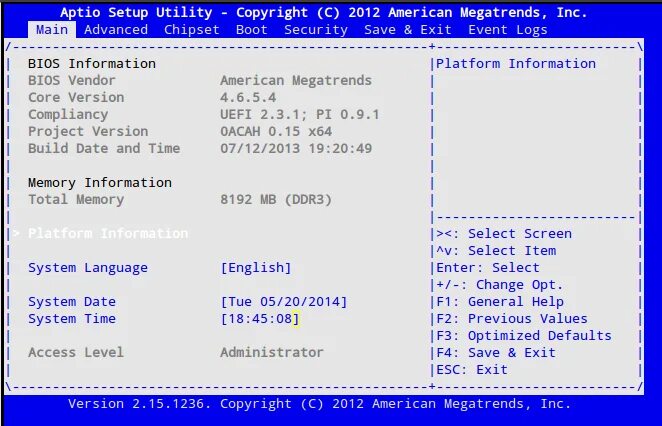Click the Version 2.15.1236 footer text
This screenshot has width=662, height=426.
(x=320, y=404)
